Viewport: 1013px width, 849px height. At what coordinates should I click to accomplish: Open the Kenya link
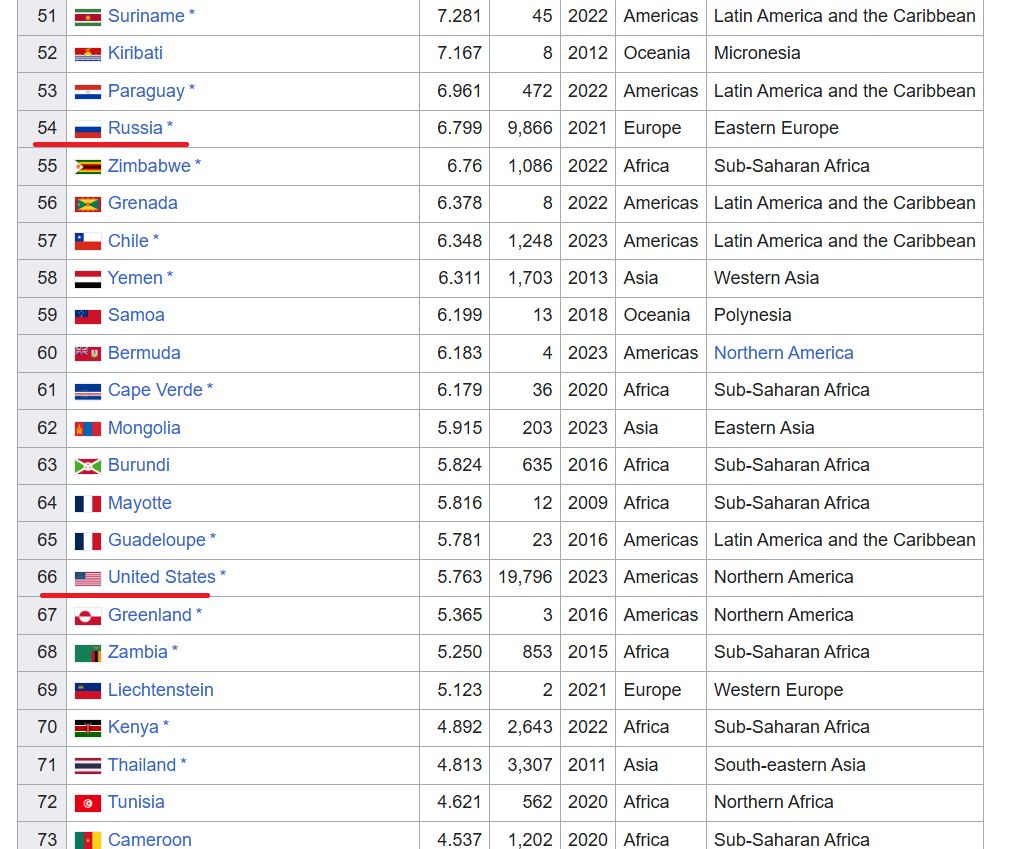[x=133, y=728]
